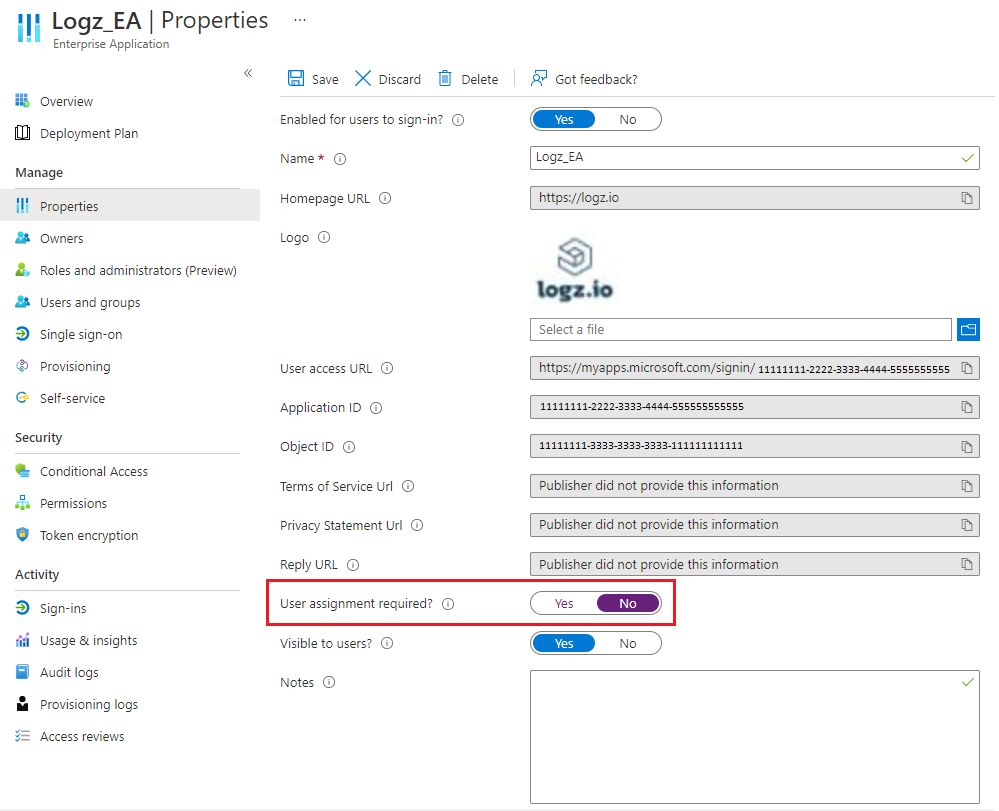The height and width of the screenshot is (811, 999).
Task: Click the Delete trash icon
Action: click(x=445, y=78)
